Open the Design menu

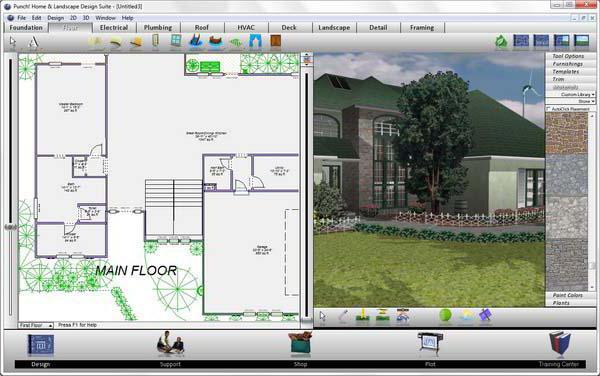(x=55, y=18)
